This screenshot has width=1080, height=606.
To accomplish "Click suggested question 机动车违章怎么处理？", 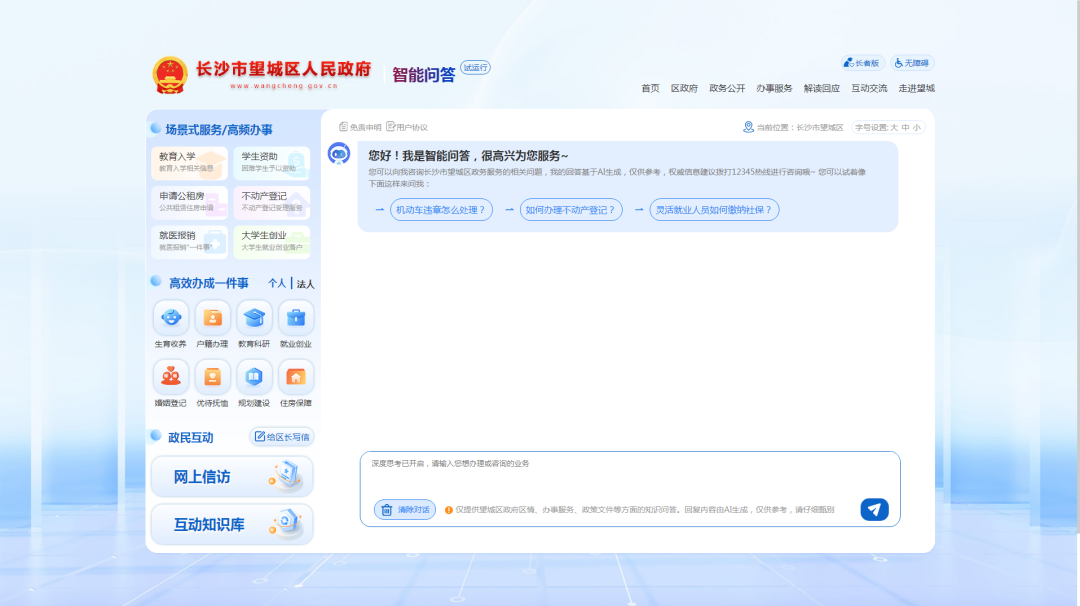I will point(441,210).
